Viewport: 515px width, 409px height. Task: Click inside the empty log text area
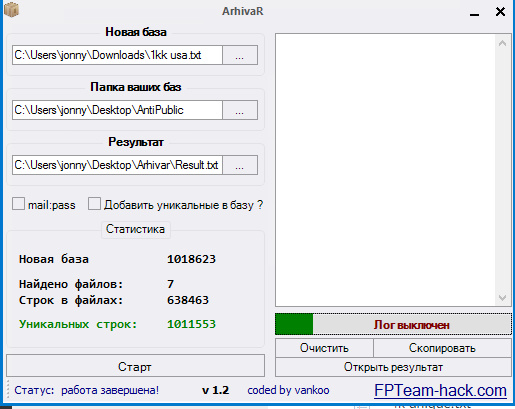point(385,170)
